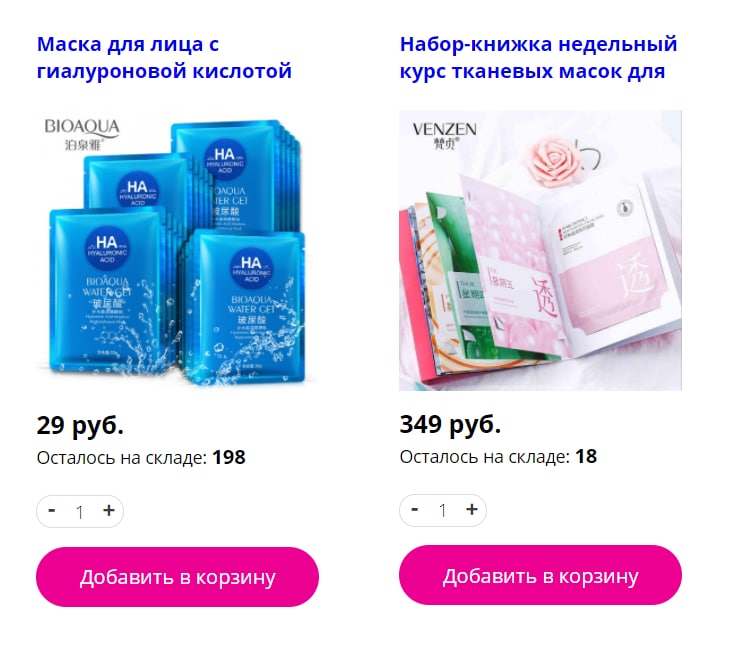Click the '349 руб.' price label
This screenshot has height=648, width=743.
pyautogui.click(x=450, y=424)
